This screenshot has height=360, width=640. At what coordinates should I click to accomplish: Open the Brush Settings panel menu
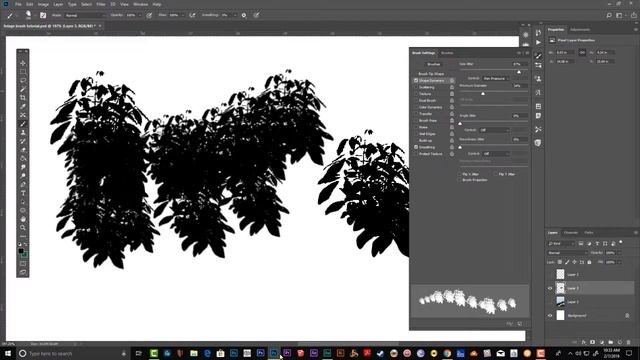527,53
